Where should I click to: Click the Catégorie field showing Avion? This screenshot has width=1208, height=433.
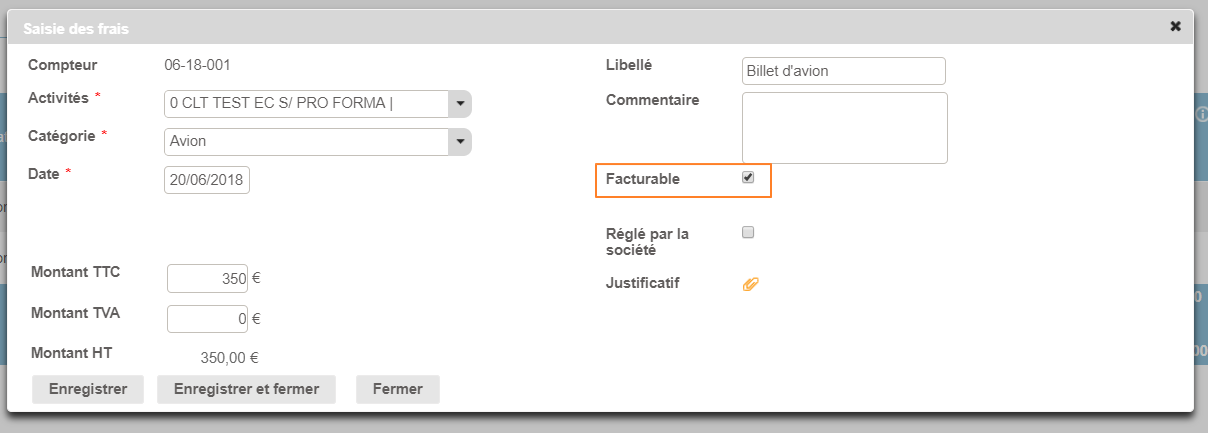306,142
